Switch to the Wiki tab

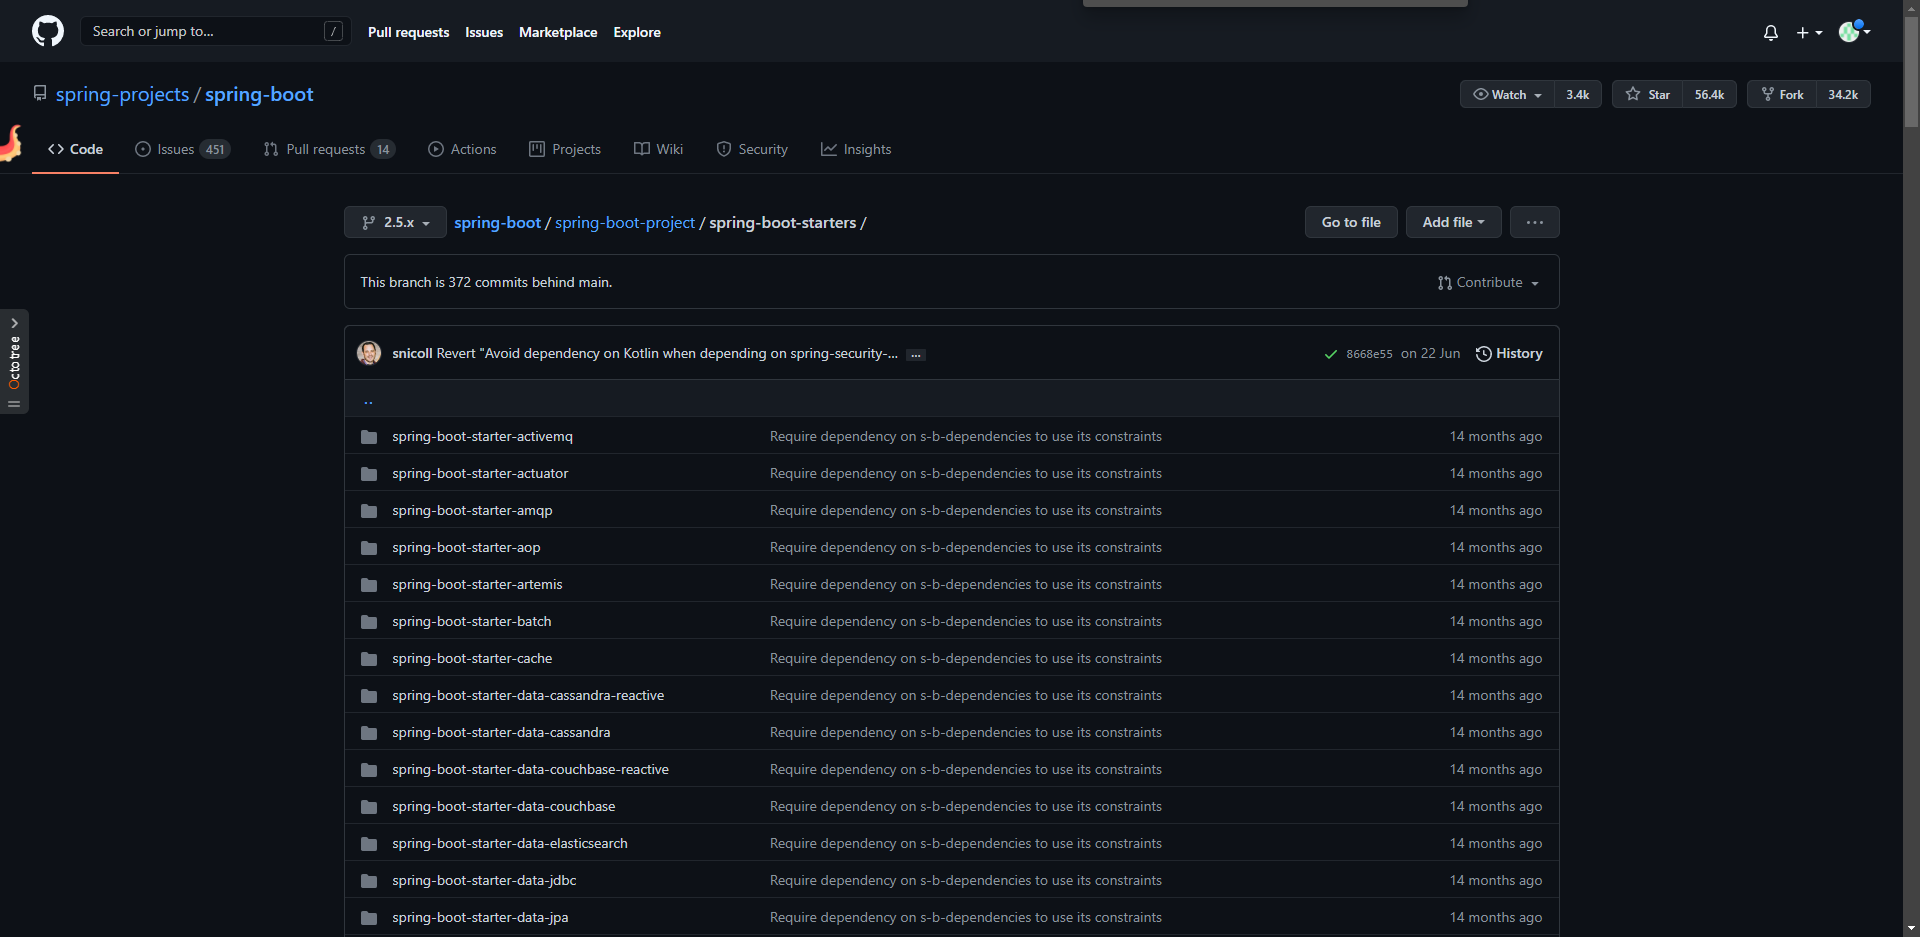click(659, 149)
